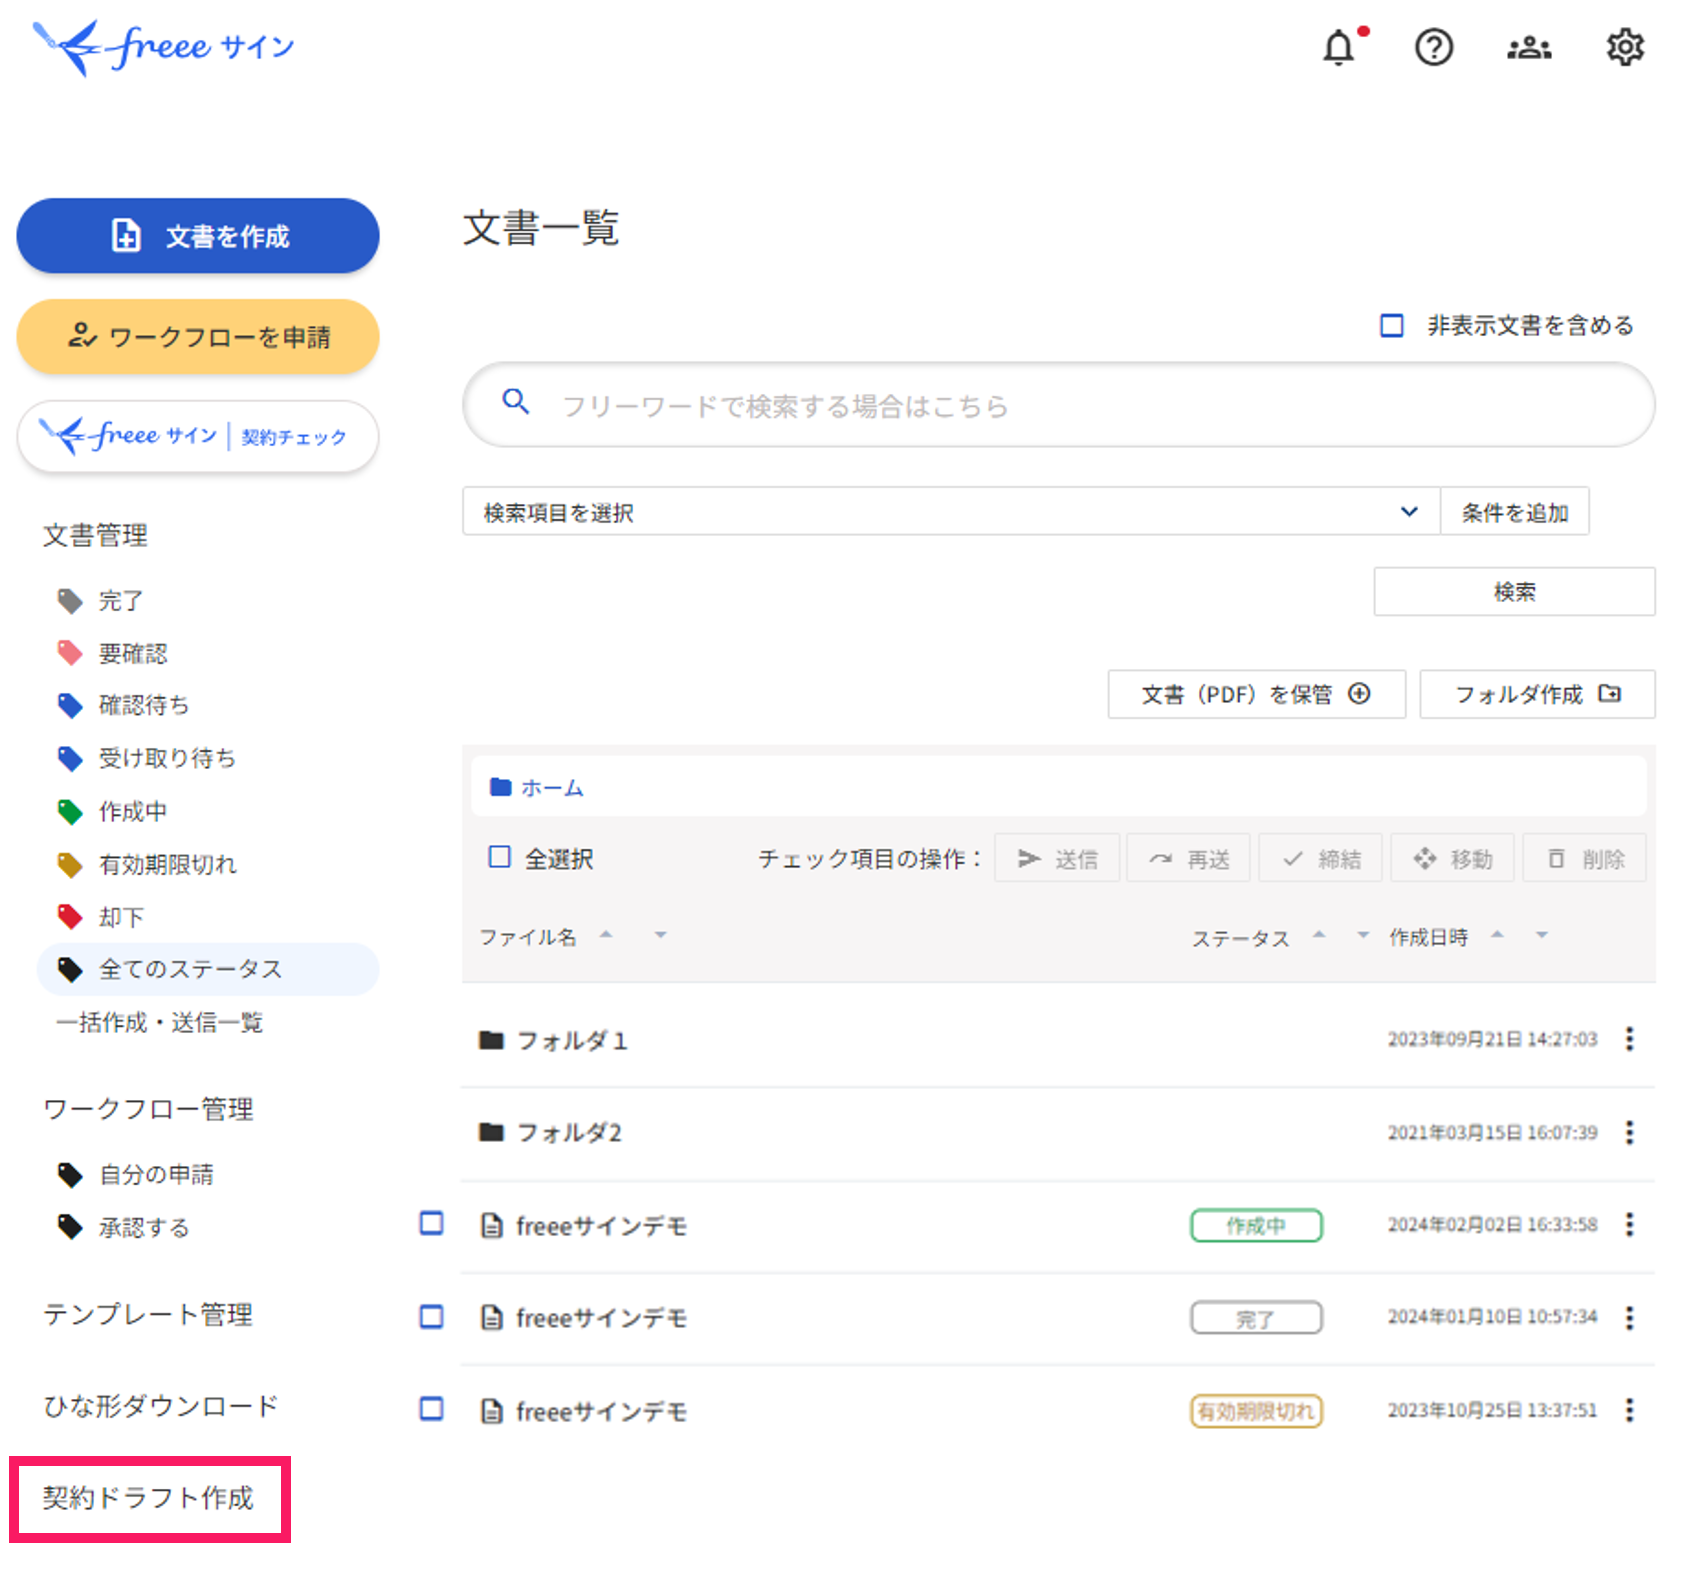Open the 検索項目を選択 dropdown

coord(951,511)
